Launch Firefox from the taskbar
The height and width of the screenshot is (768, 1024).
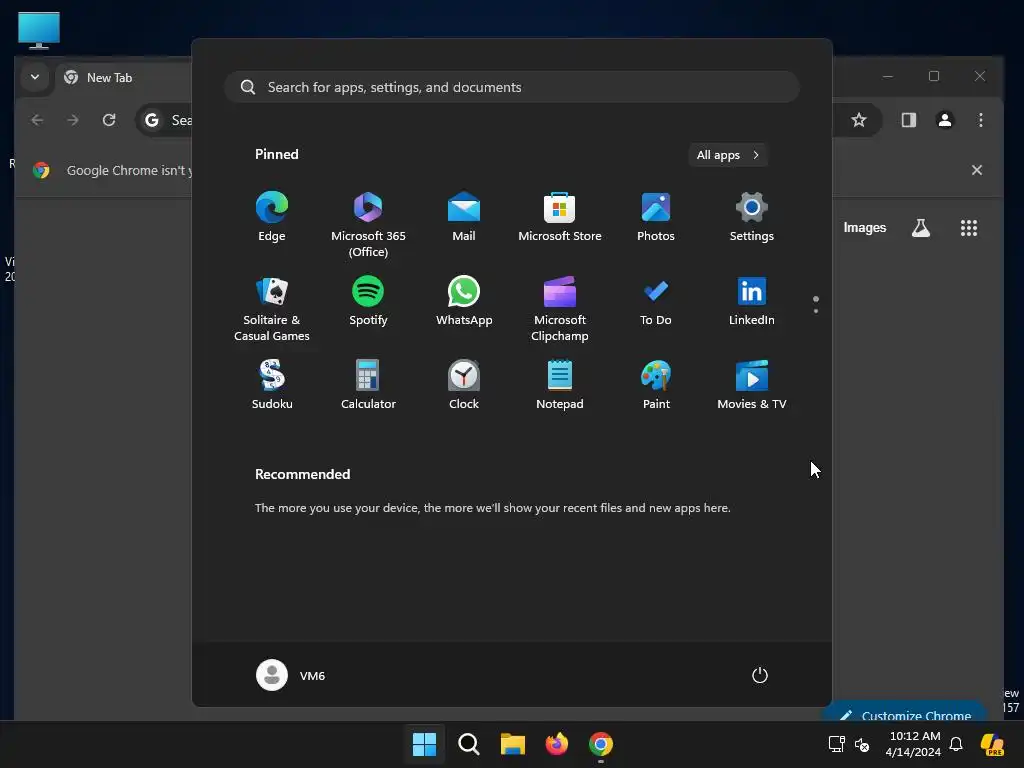tap(556, 744)
